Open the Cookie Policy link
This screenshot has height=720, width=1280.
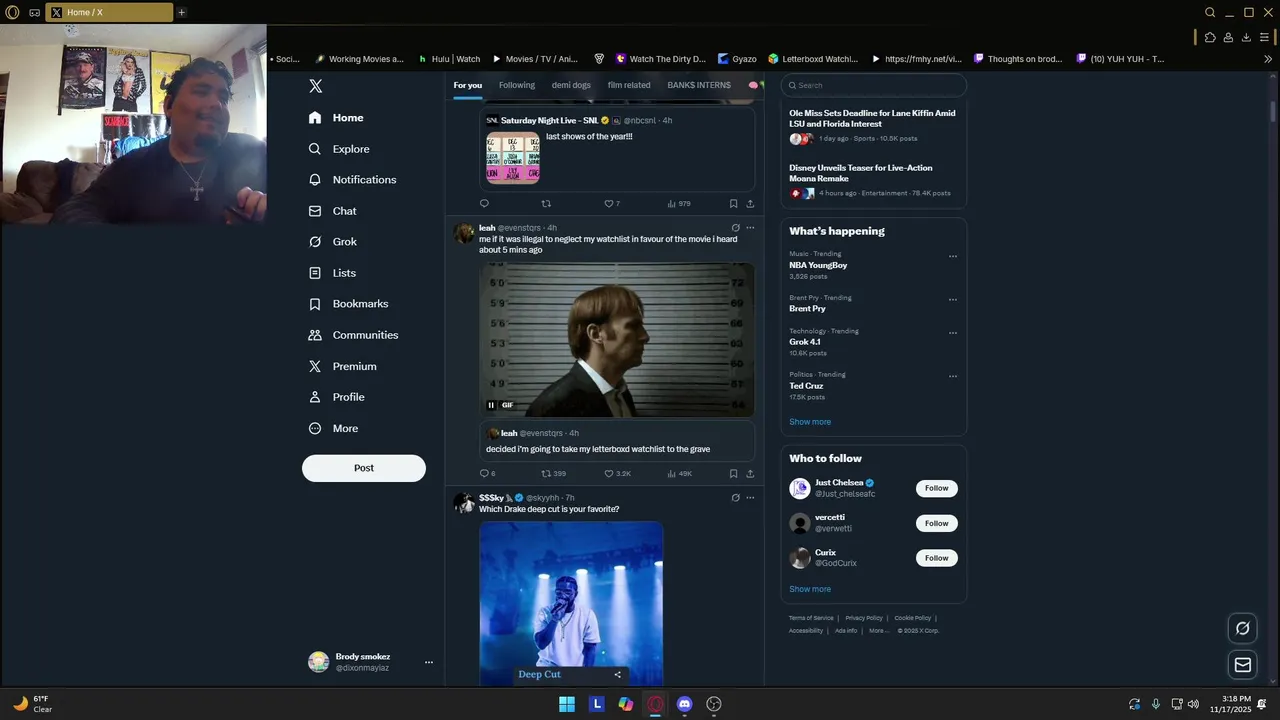pyautogui.click(x=912, y=618)
